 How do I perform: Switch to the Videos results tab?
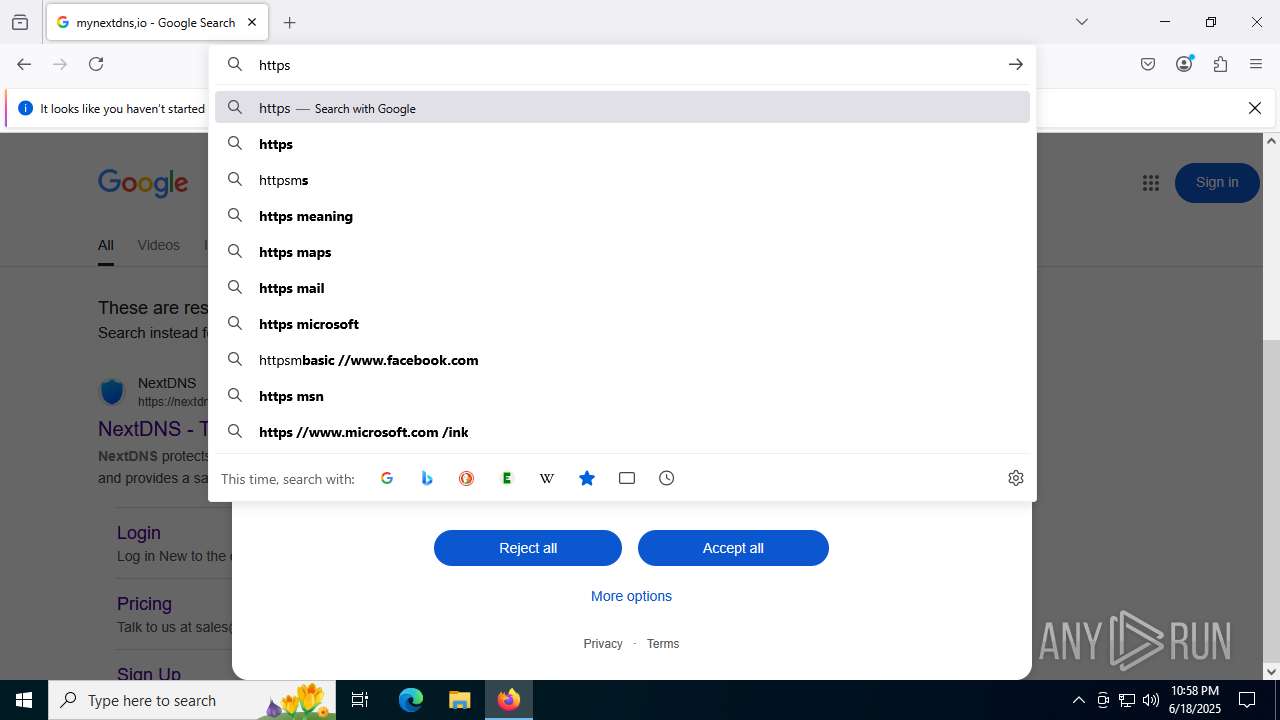[158, 246]
